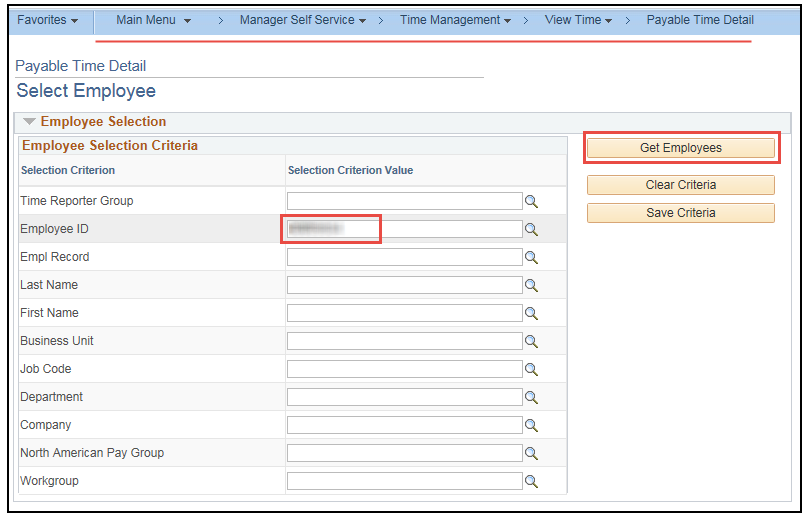This screenshot has height=519, width=806.
Task: Open lookup icon for First Name
Action: 531,313
